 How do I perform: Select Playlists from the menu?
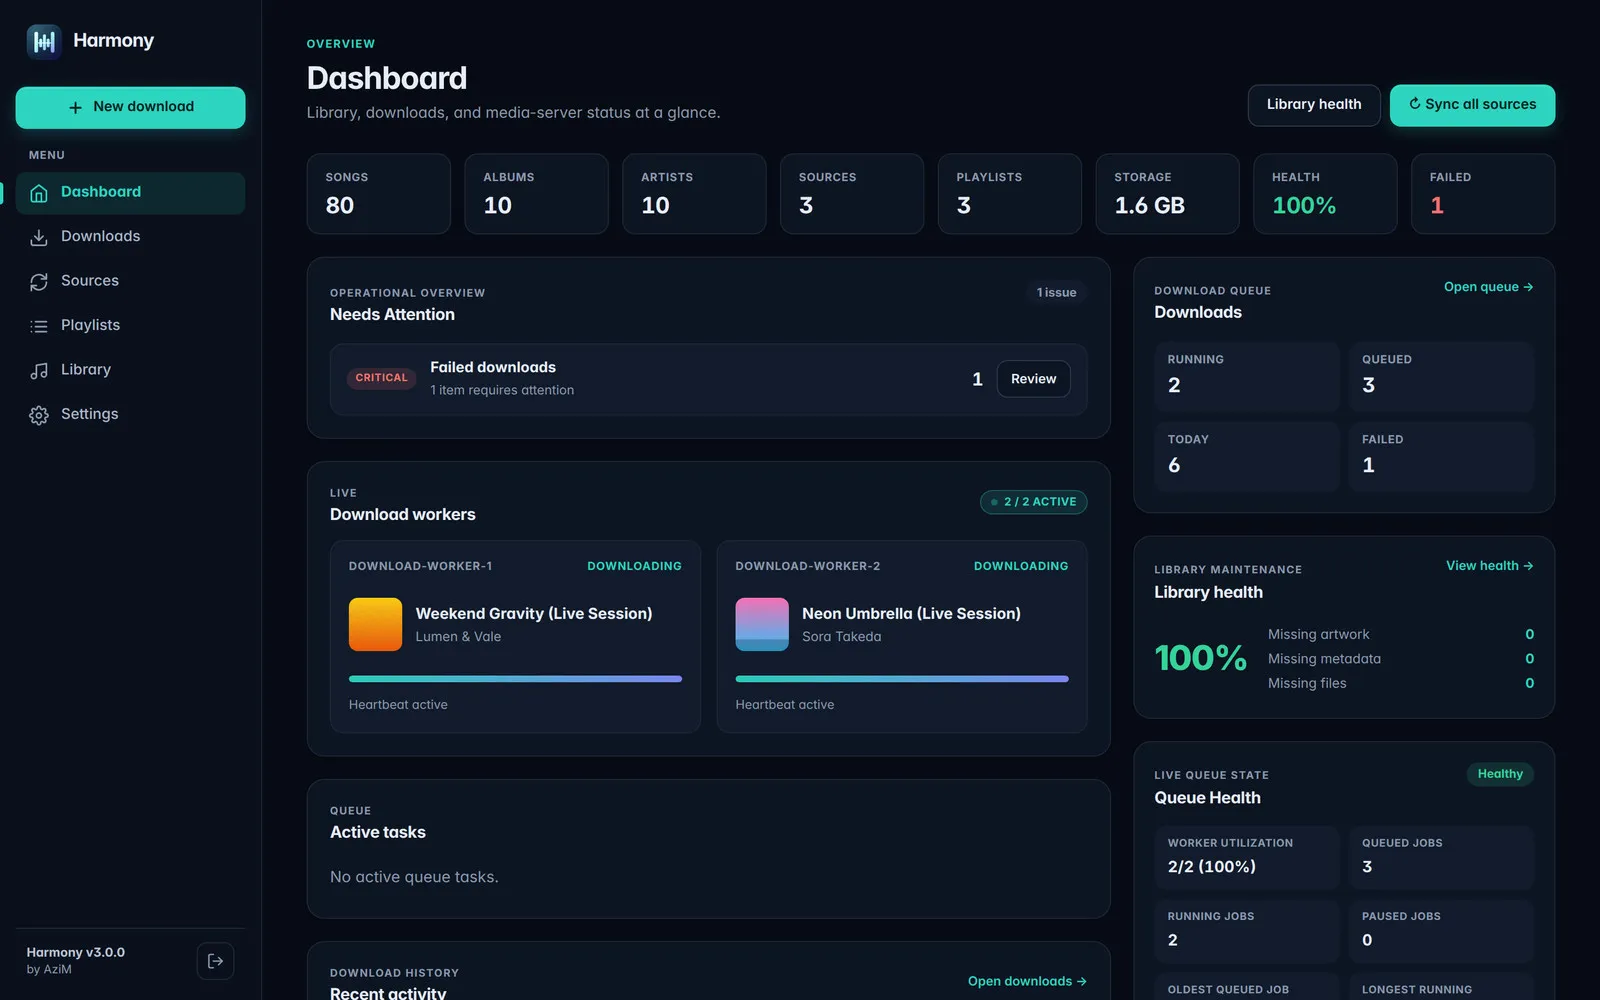click(130, 325)
